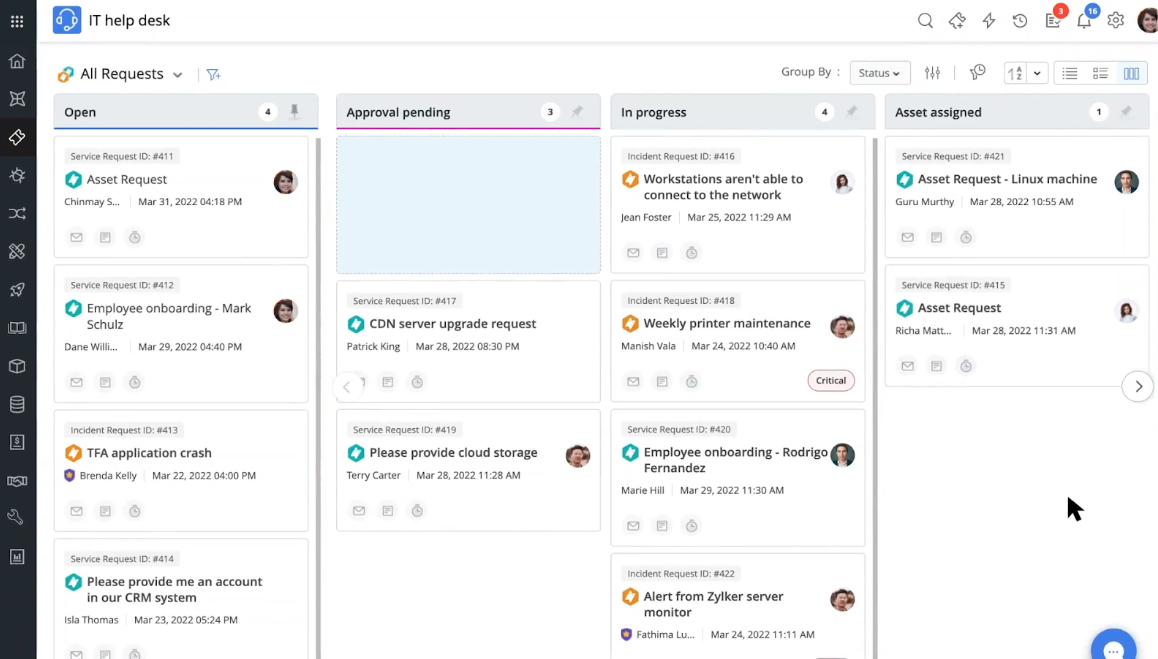Open the tasks icon with badge 3

pyautogui.click(x=1053, y=20)
